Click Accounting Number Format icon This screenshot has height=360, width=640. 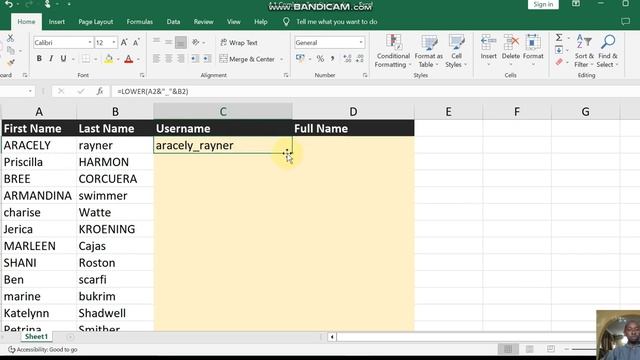(300, 59)
